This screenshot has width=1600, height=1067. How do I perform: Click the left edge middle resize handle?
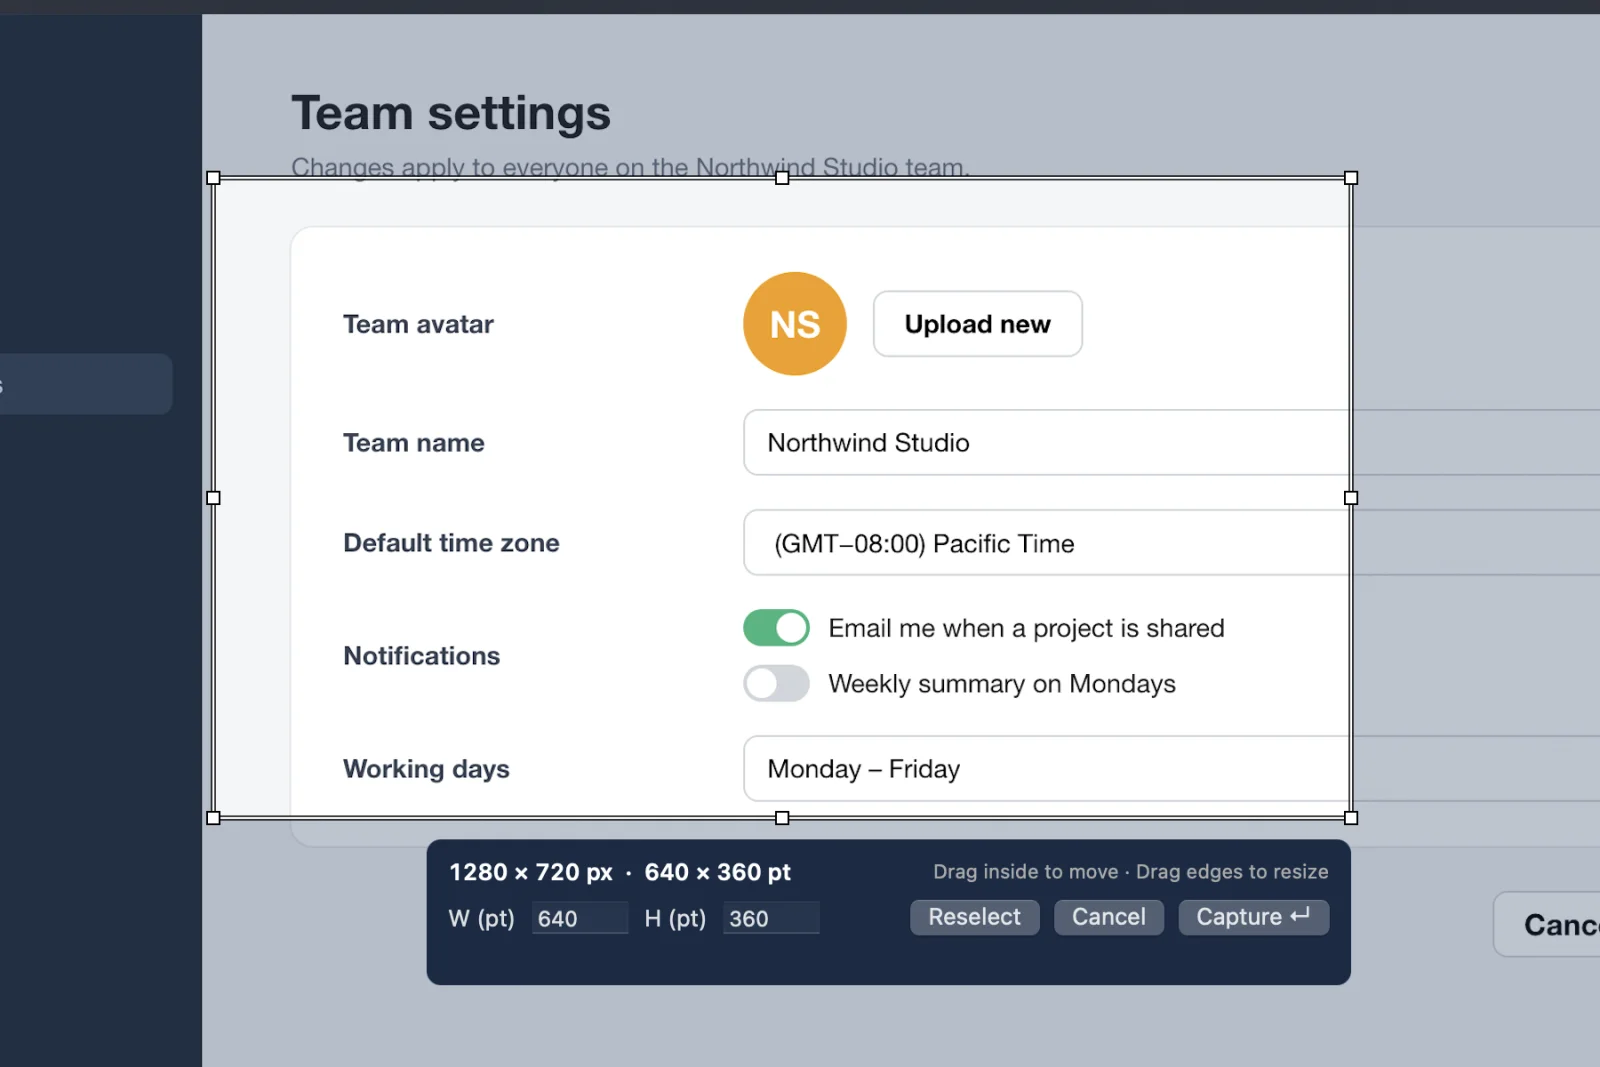pyautogui.click(x=213, y=498)
